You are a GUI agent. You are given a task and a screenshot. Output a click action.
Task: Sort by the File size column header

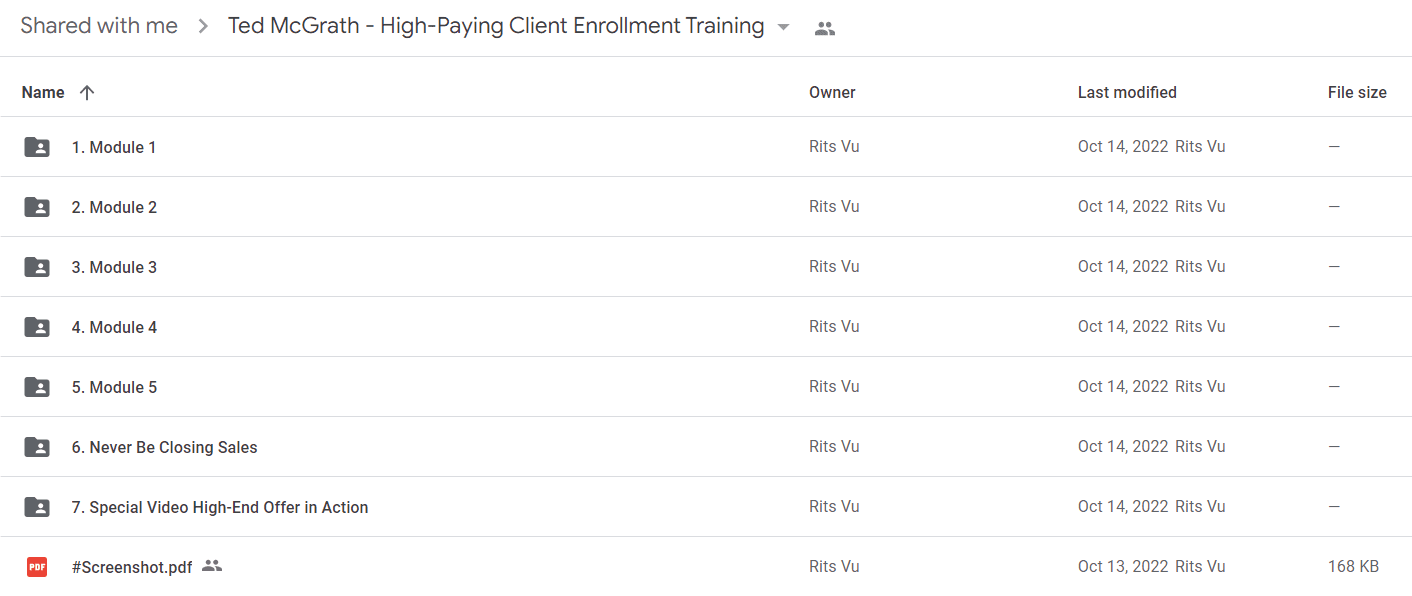point(1357,92)
